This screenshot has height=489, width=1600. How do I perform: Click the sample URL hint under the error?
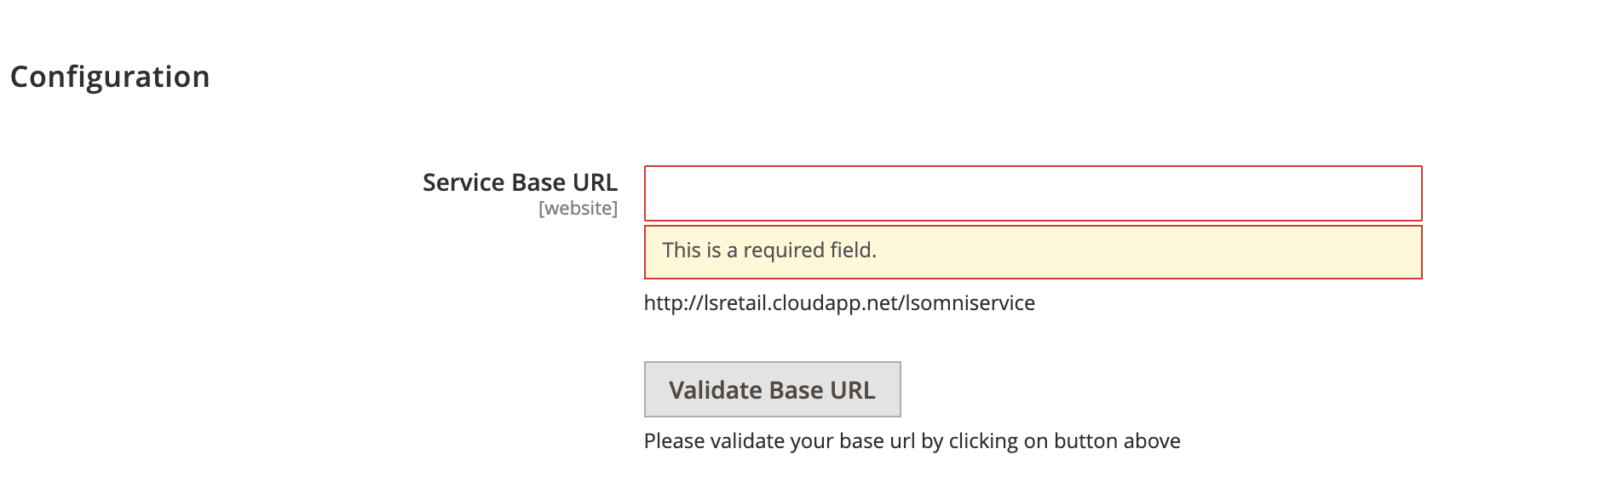coord(839,303)
